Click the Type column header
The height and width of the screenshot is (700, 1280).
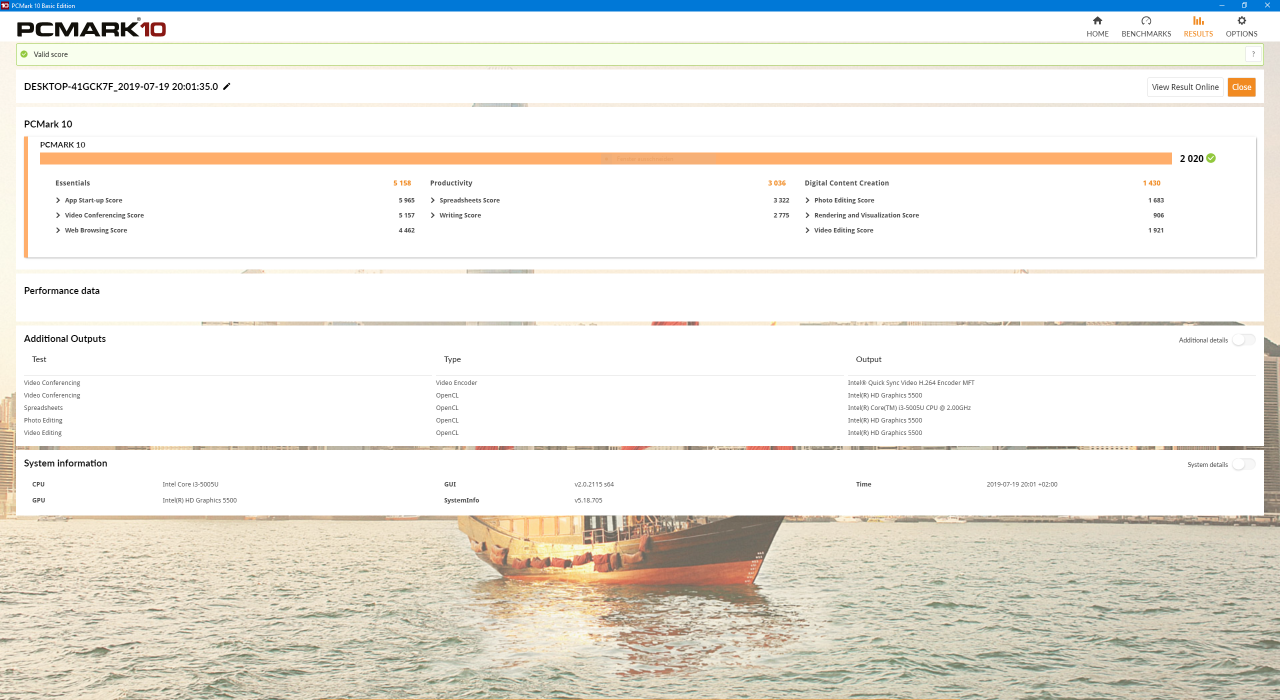[x=452, y=359]
